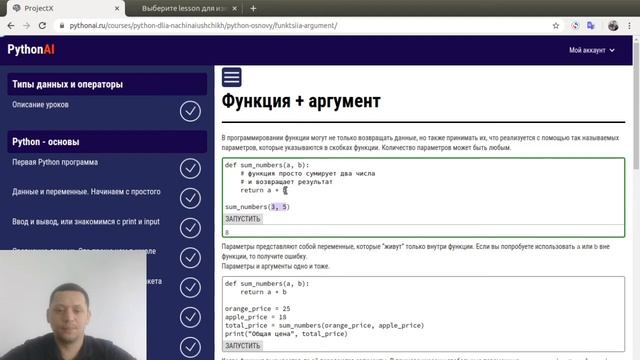The width and height of the screenshot is (640, 360).
Task: Click the Функция + аргумент heading
Action: pyautogui.click(x=301, y=101)
